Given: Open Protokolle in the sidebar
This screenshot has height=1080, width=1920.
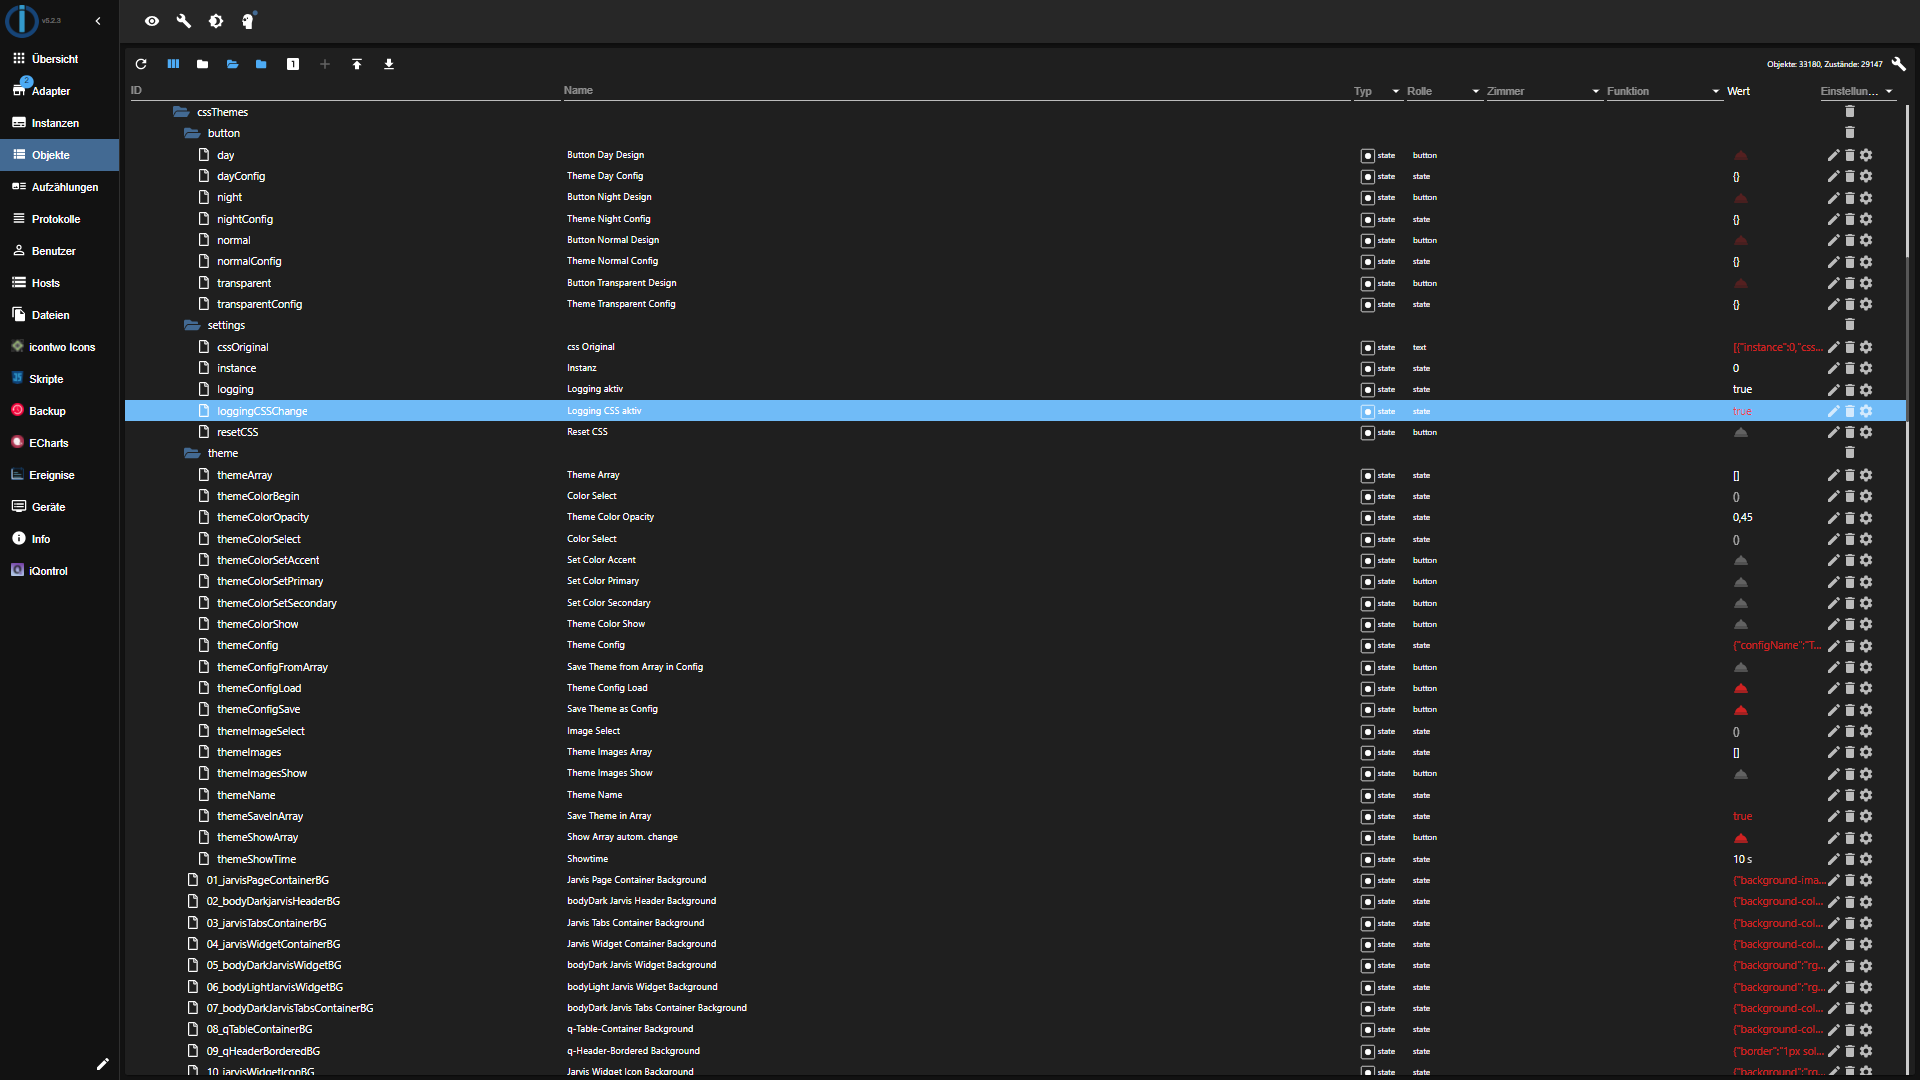Looking at the screenshot, I should [x=60, y=219].
